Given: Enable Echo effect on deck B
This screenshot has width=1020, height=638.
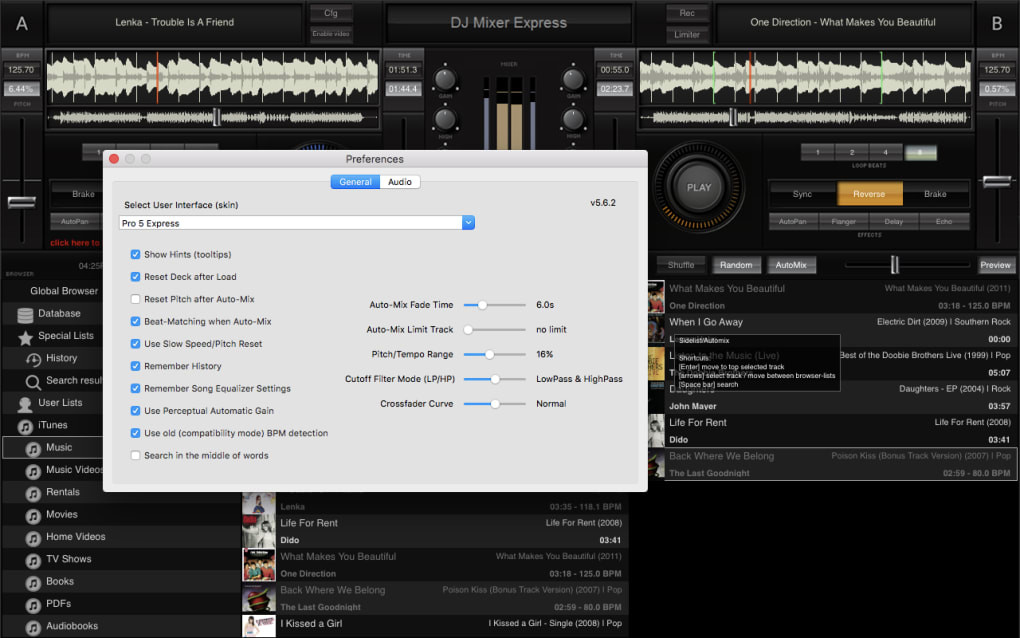Looking at the screenshot, I should tap(944, 222).
